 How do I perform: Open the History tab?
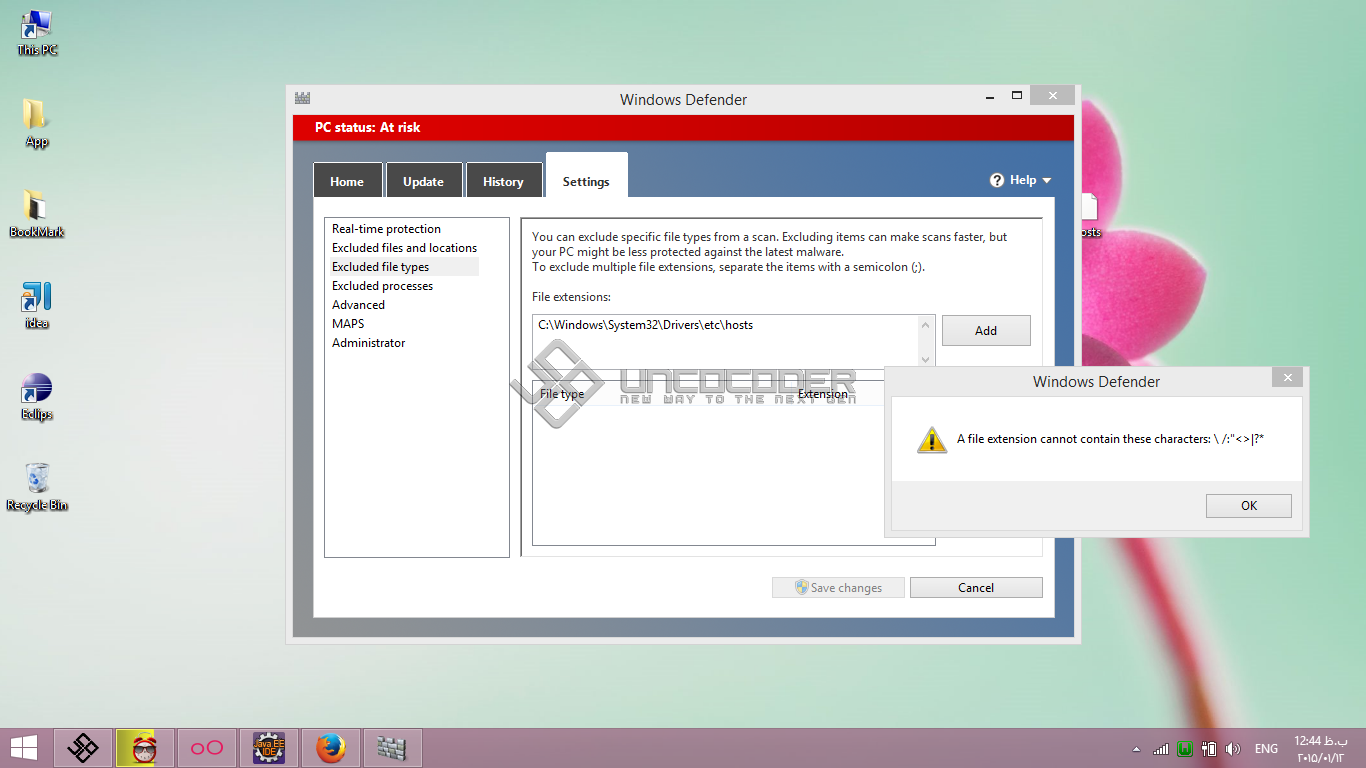(x=503, y=181)
